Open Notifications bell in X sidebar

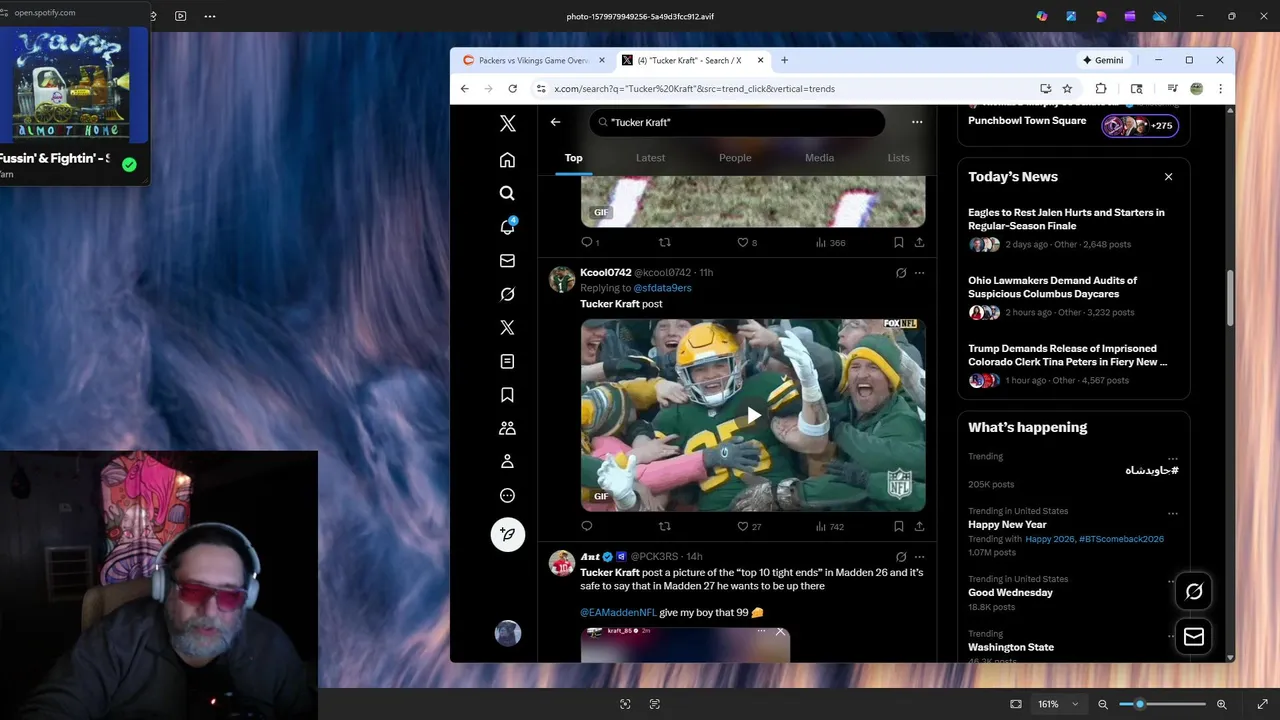(x=507, y=227)
